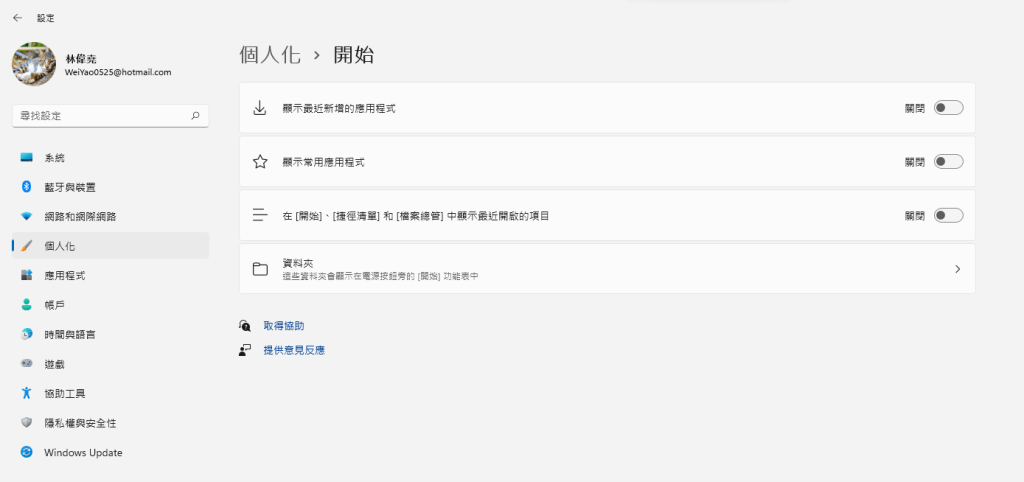Toggle 顯示最近新增的應用程式 switch on
Screen dimensions: 1024x482
[948, 108]
